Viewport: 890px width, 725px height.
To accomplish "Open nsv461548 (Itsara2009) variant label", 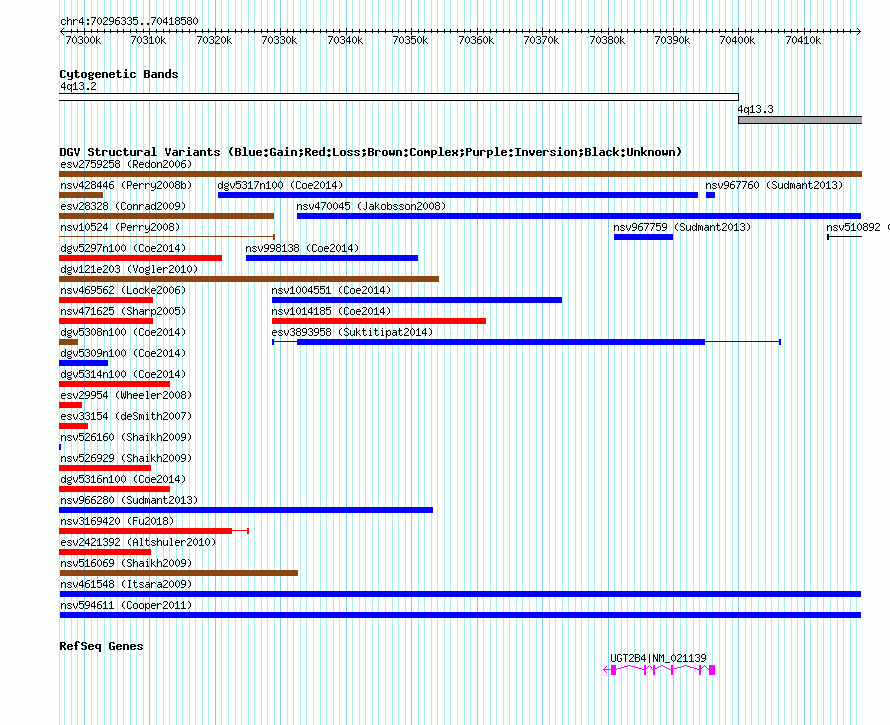I will (126, 584).
